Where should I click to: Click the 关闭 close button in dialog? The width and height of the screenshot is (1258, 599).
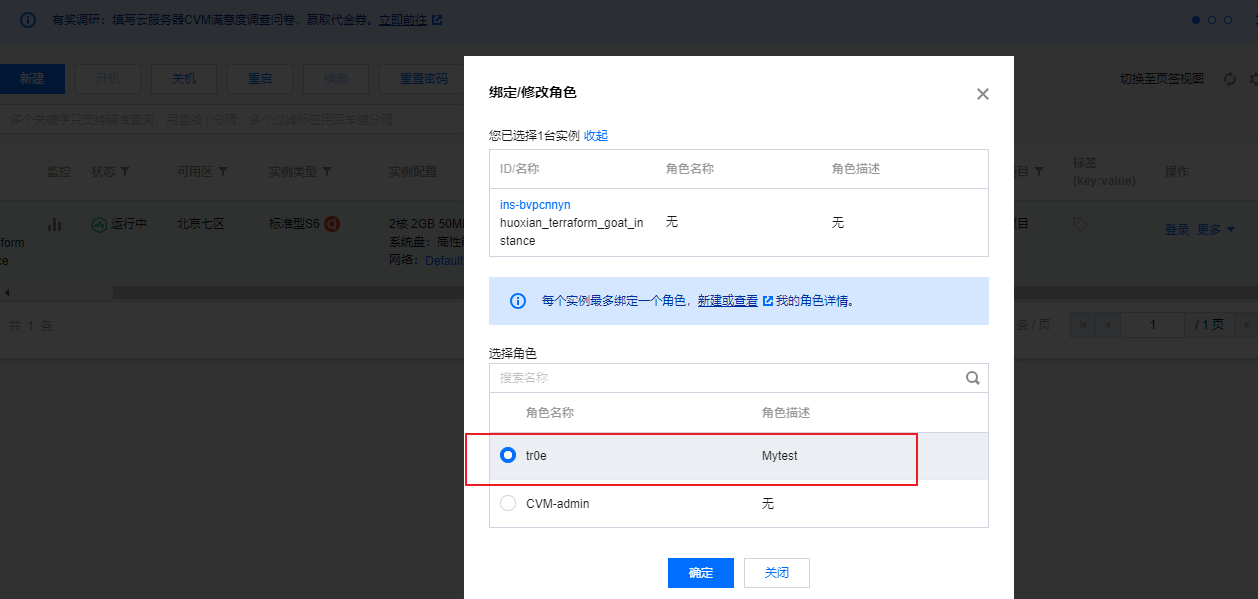tap(777, 573)
